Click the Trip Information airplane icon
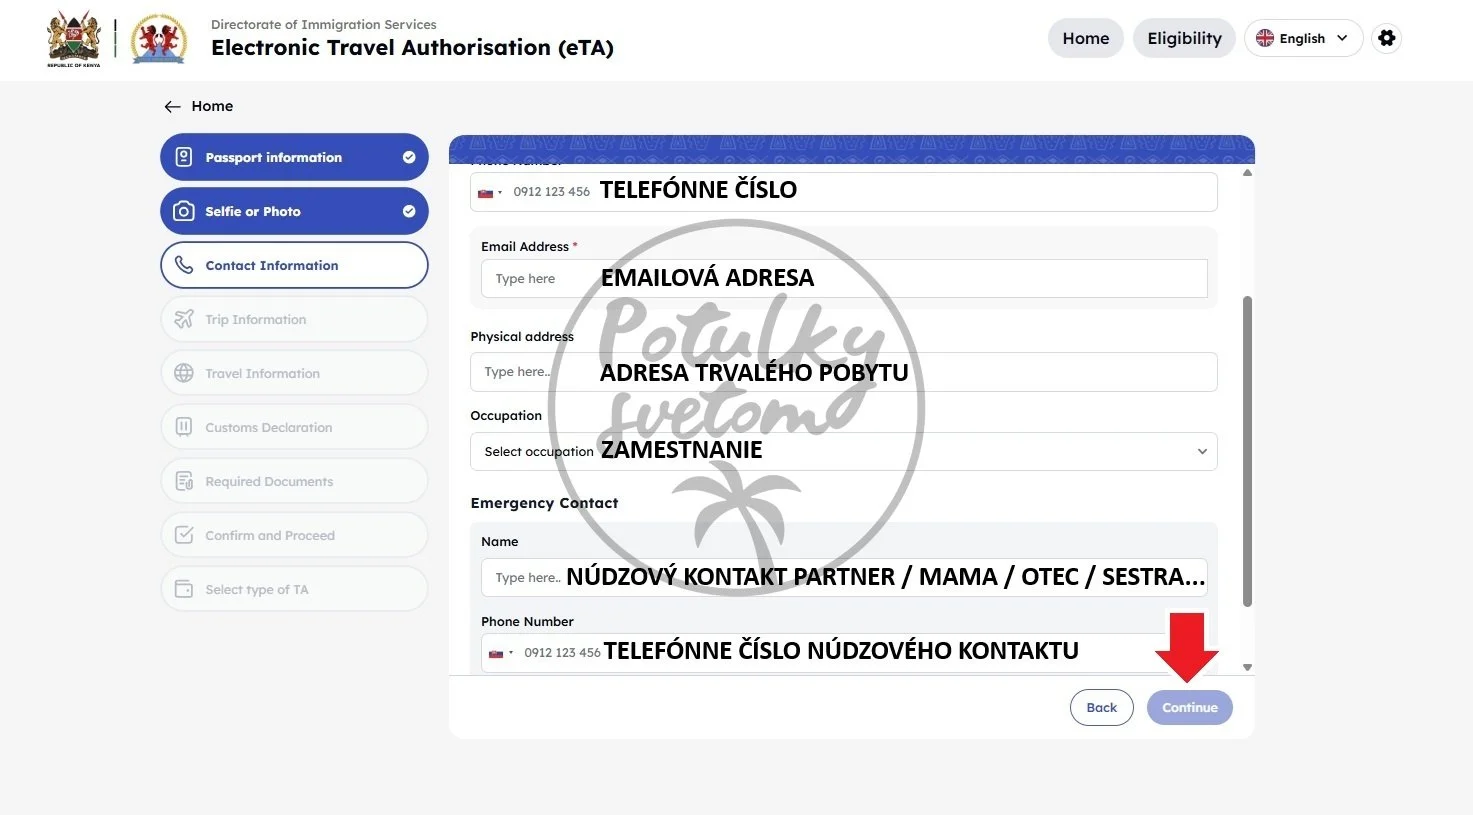Viewport: 1473px width, 815px height. tap(184, 319)
